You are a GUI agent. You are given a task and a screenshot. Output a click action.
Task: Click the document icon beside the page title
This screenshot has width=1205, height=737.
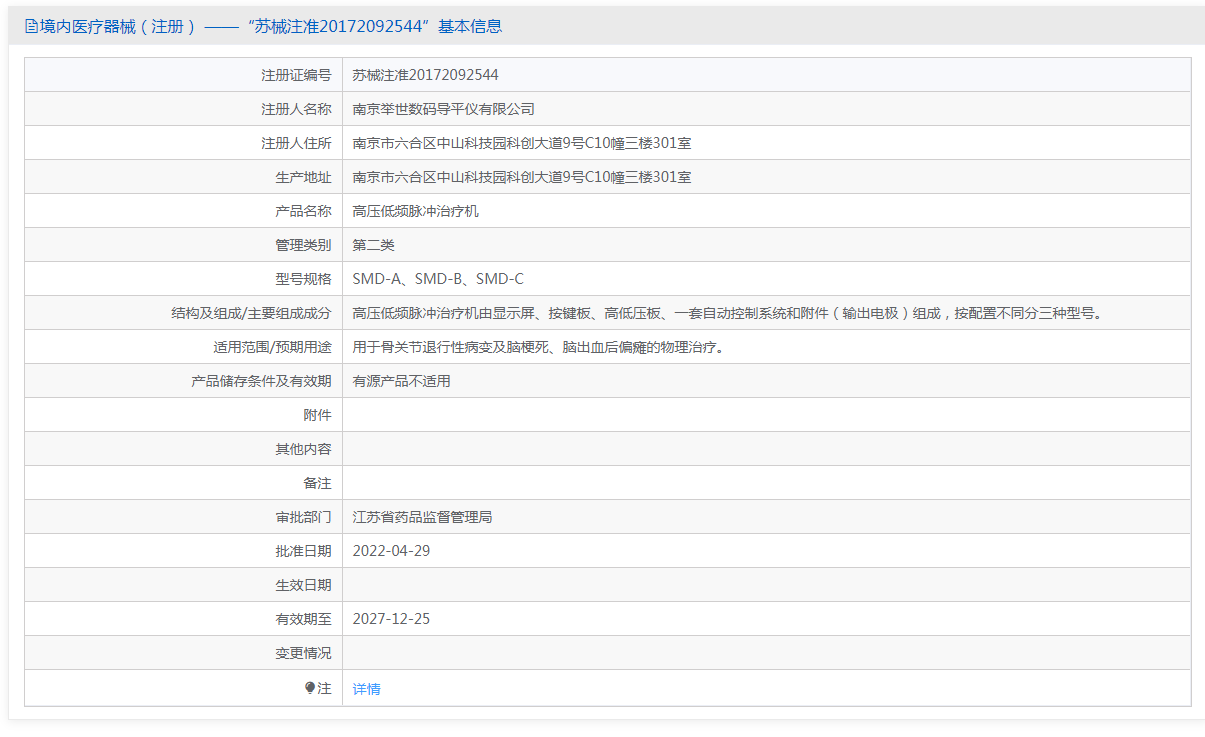31,27
